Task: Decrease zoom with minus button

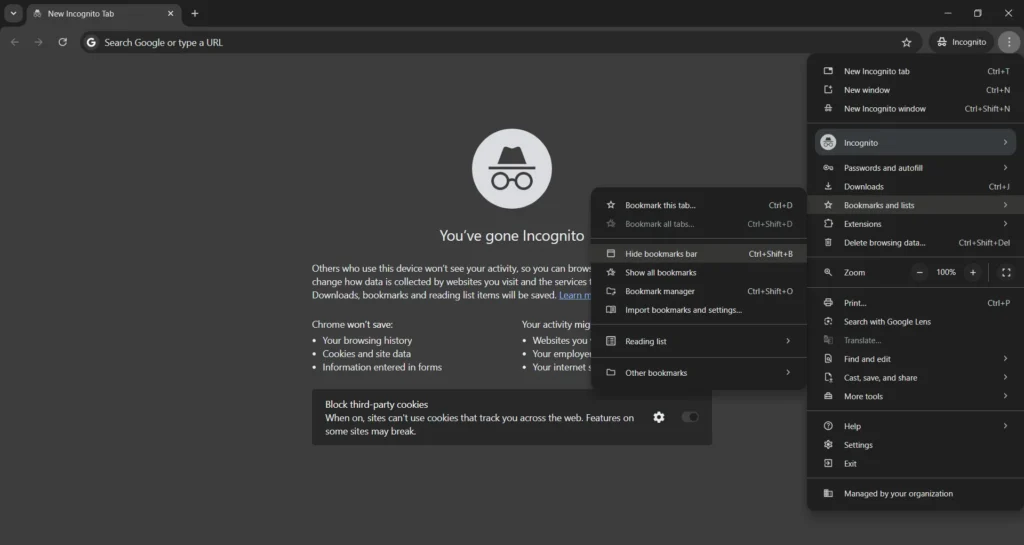Action: point(920,273)
